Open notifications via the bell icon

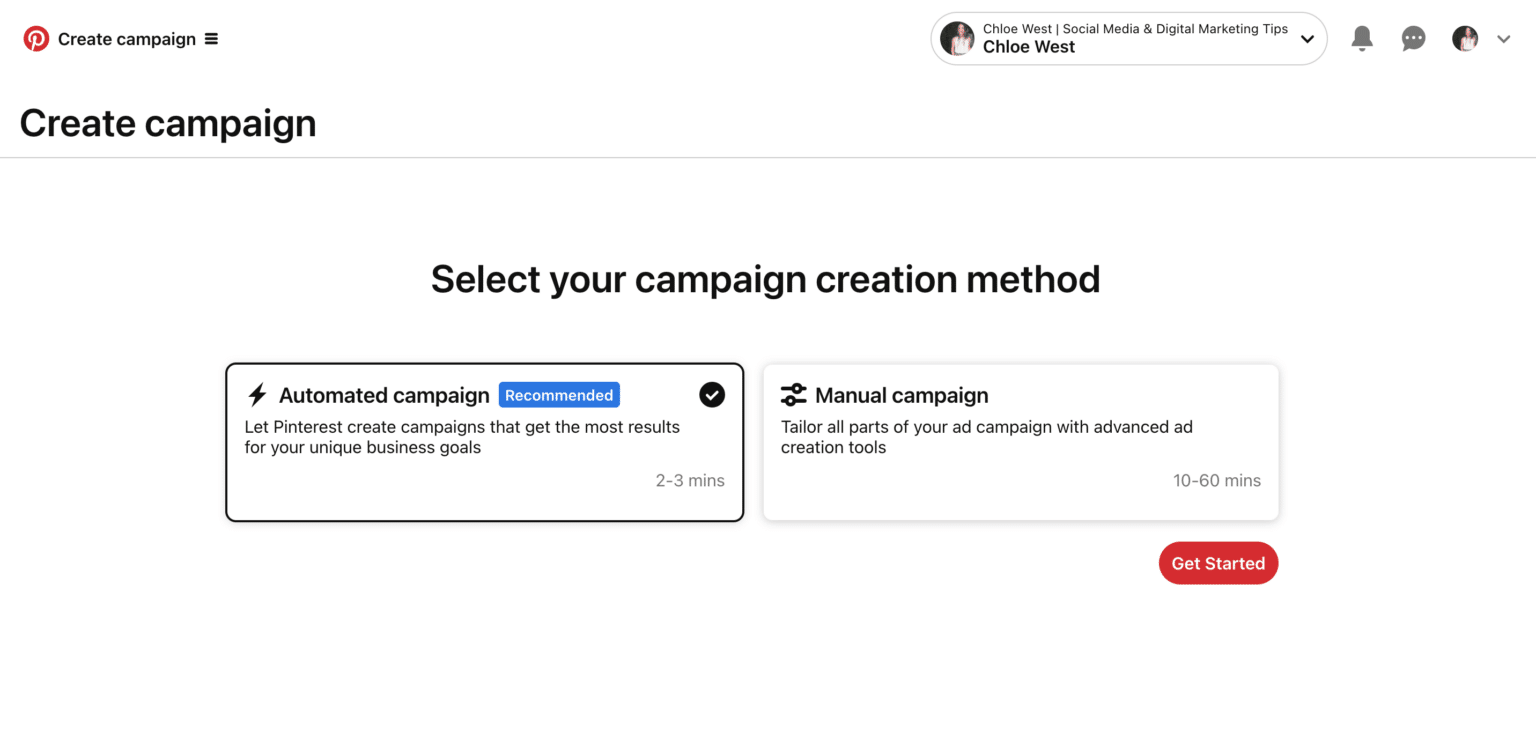1361,38
